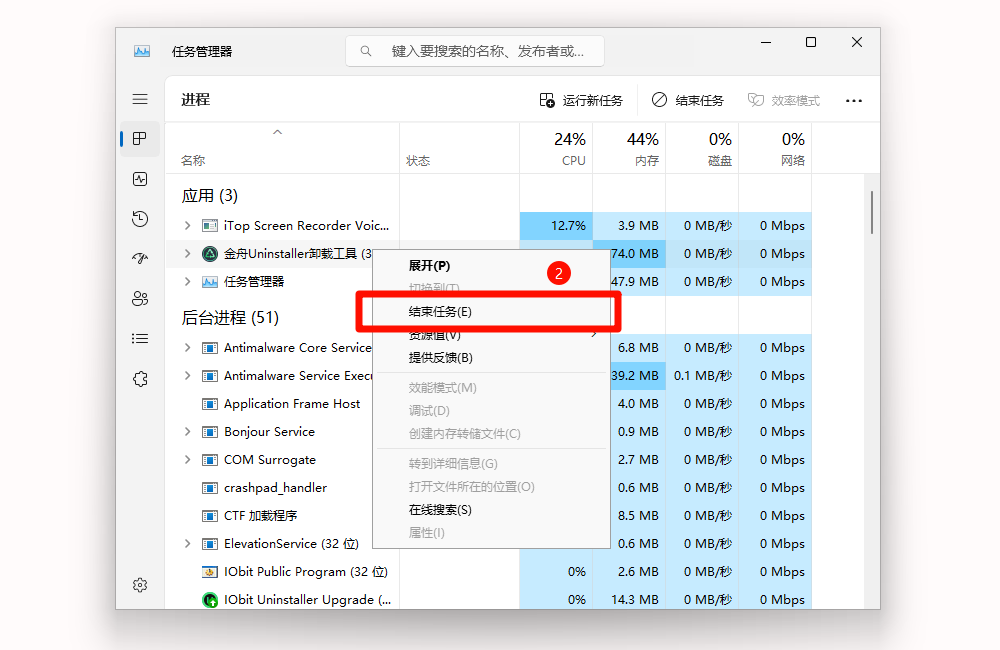1000x650 pixels.
Task: Click the 结束任务 toolbar button
Action: pyautogui.click(x=688, y=100)
